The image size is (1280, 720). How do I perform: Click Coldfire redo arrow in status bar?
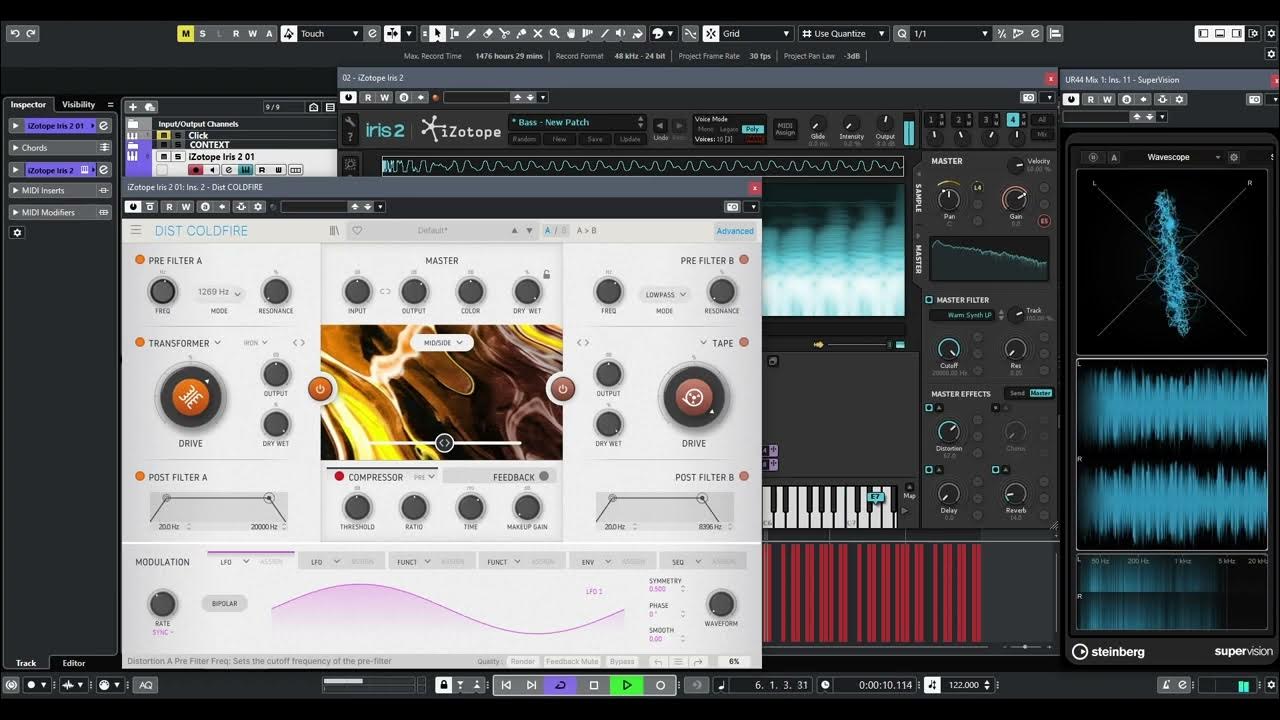coord(698,661)
